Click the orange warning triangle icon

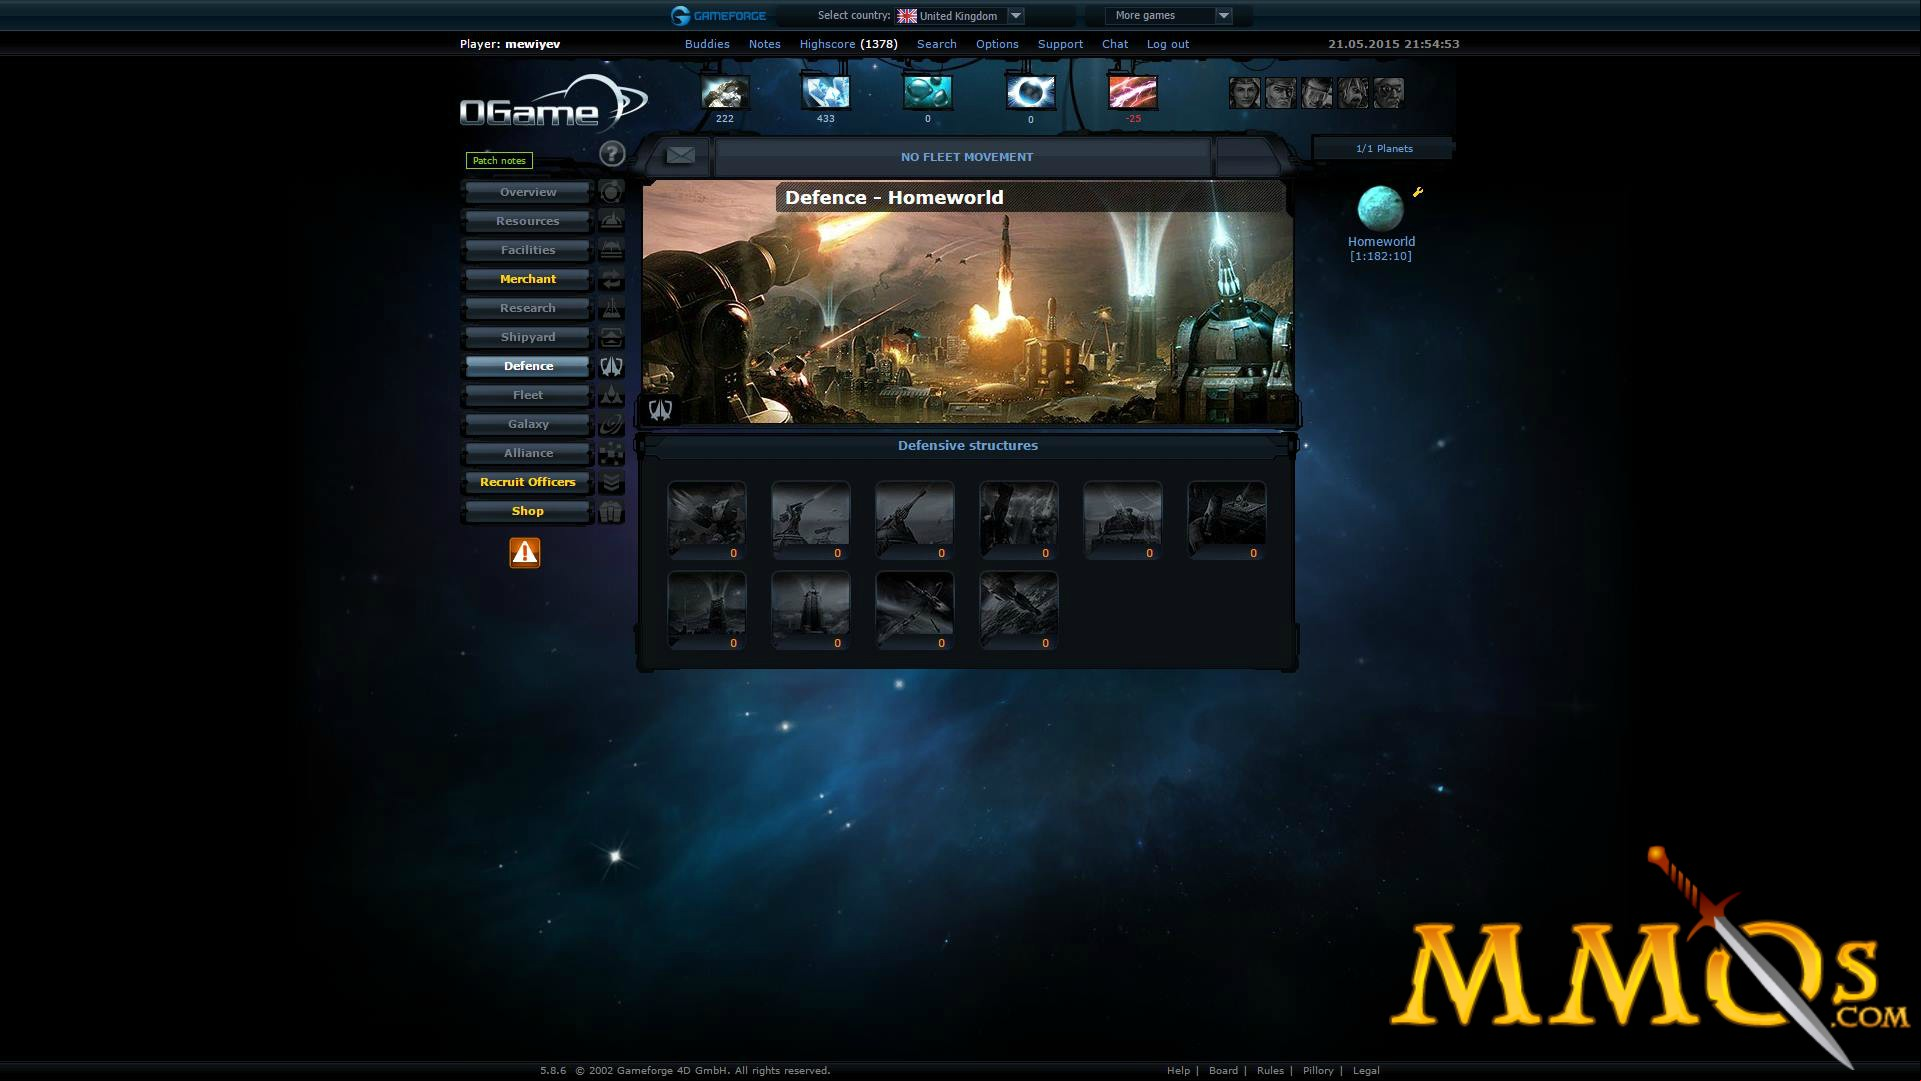pos(525,553)
